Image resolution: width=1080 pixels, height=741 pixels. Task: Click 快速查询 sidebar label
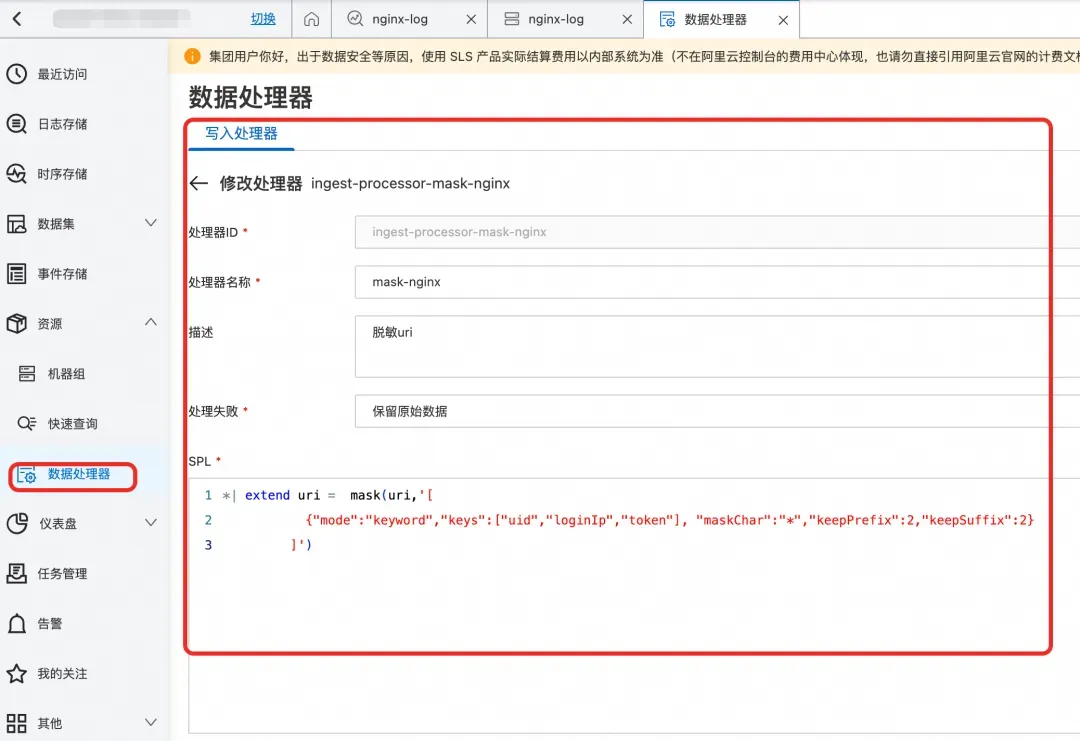[x=72, y=424]
